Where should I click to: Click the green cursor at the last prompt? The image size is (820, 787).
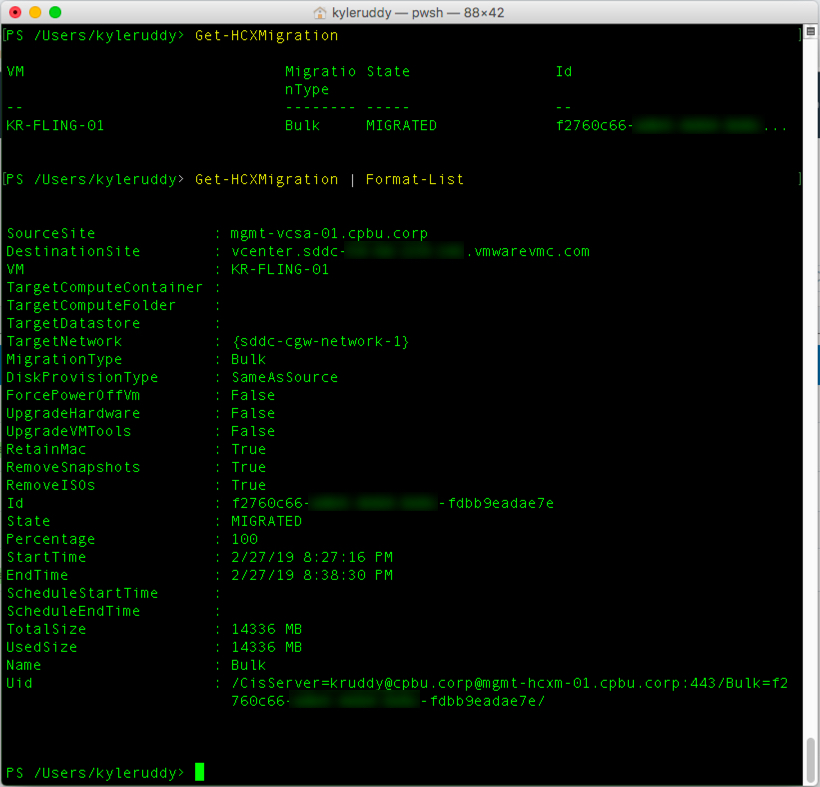(x=200, y=772)
